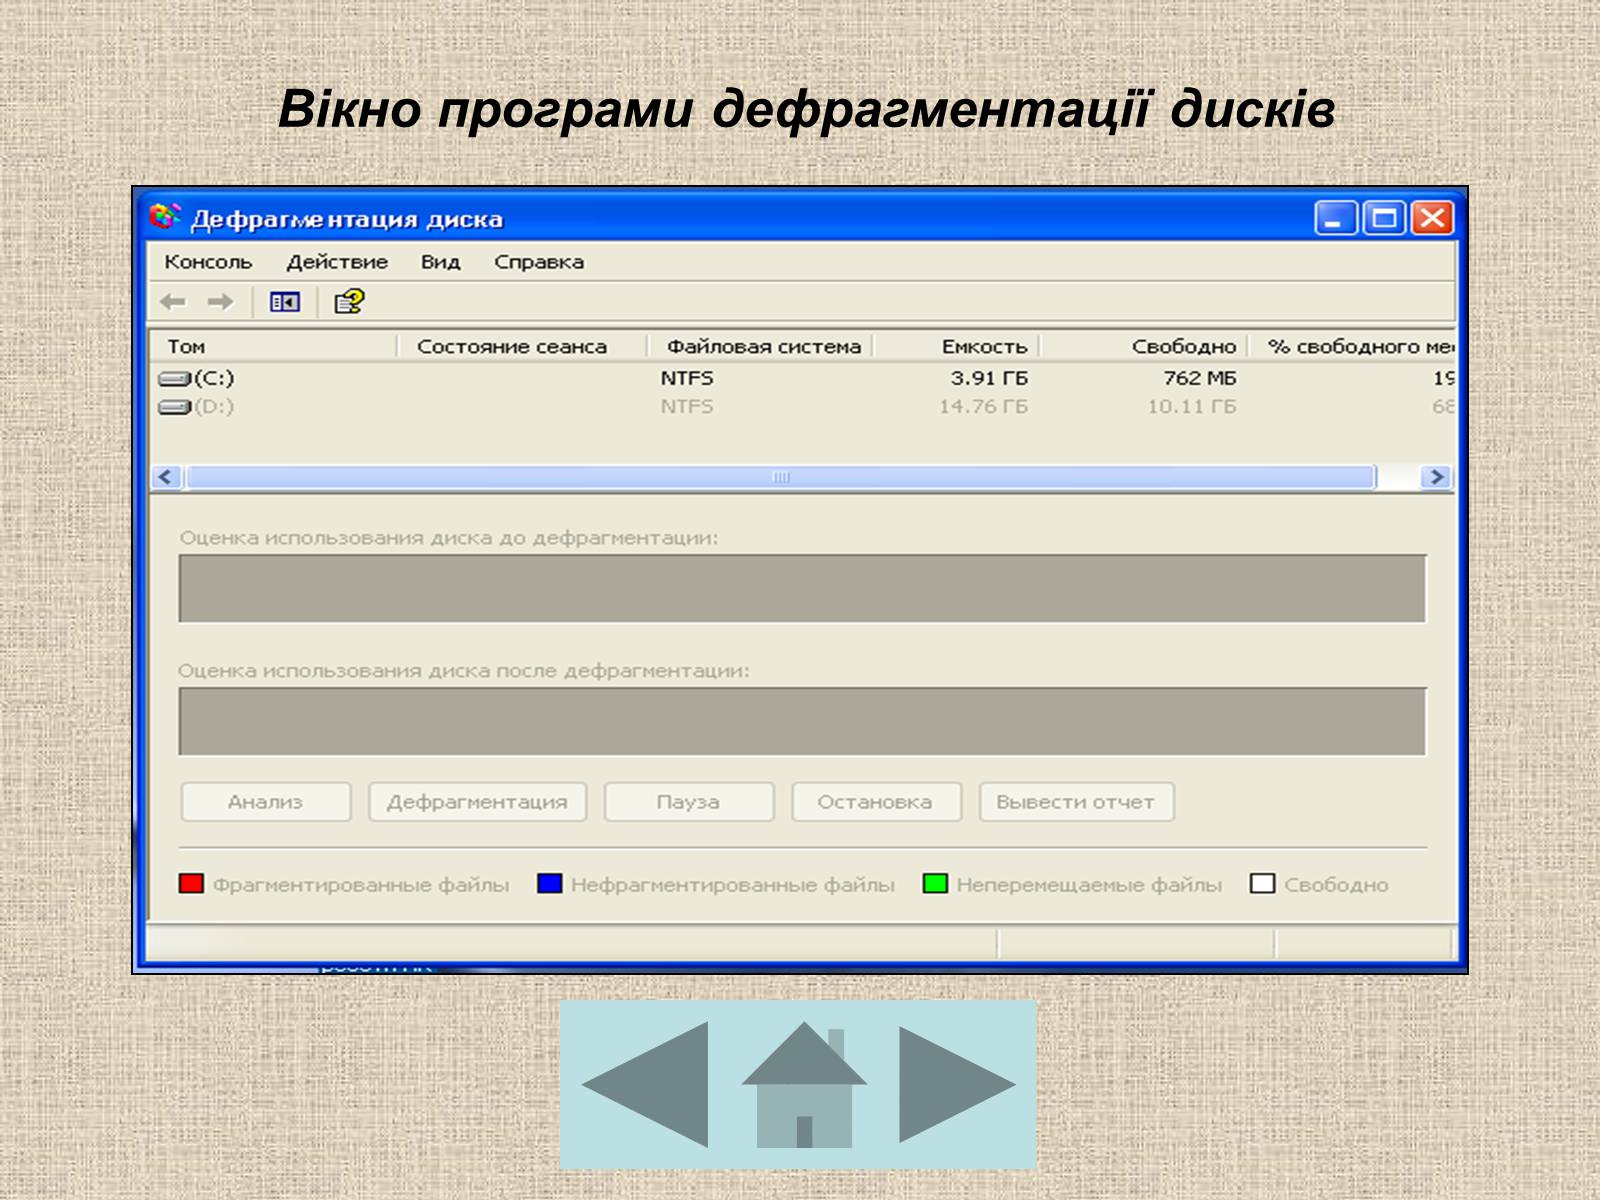Click the Анализ button
This screenshot has width=1600, height=1200.
(x=266, y=802)
